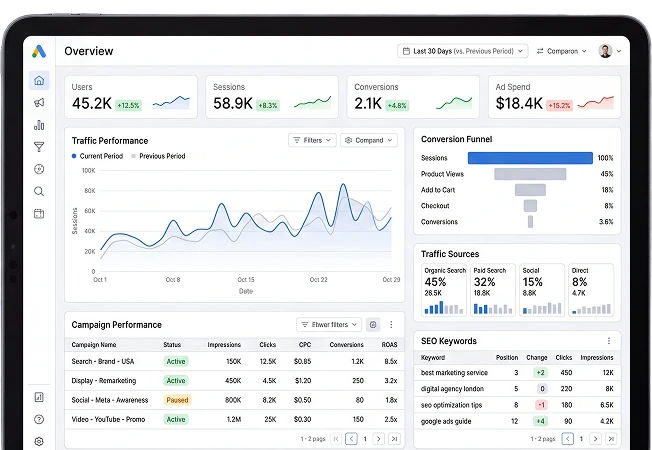Select the Social traffic source card
Screen dimensions: 652x450
[542, 290]
